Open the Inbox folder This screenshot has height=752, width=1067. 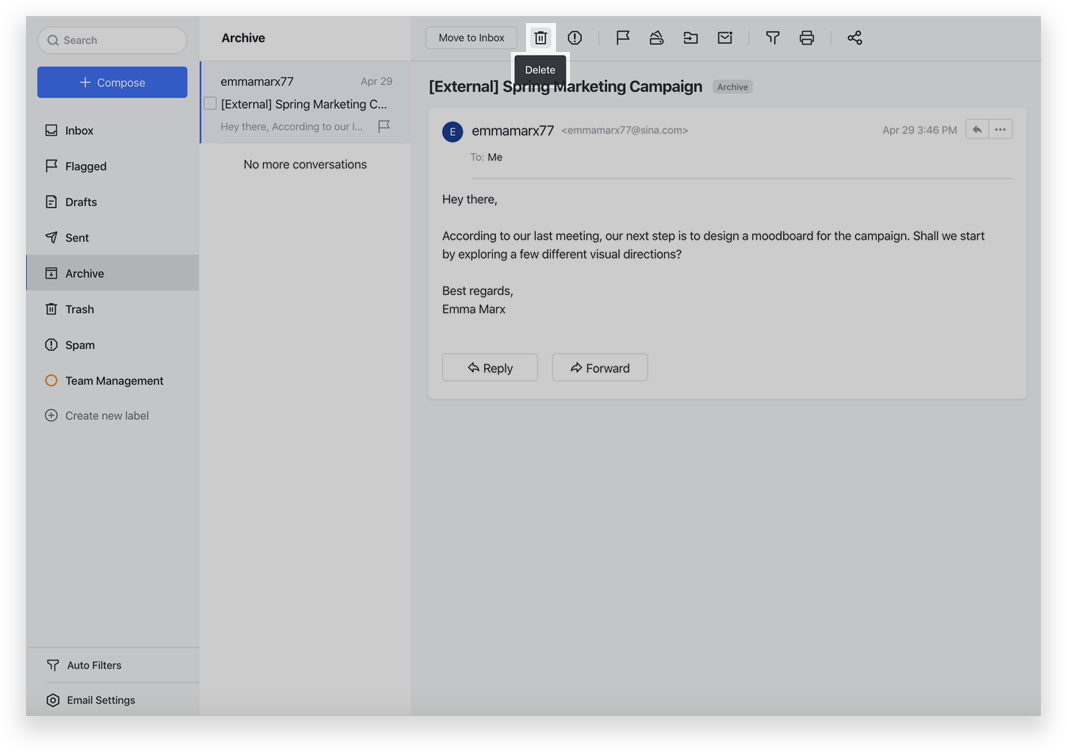(79, 131)
